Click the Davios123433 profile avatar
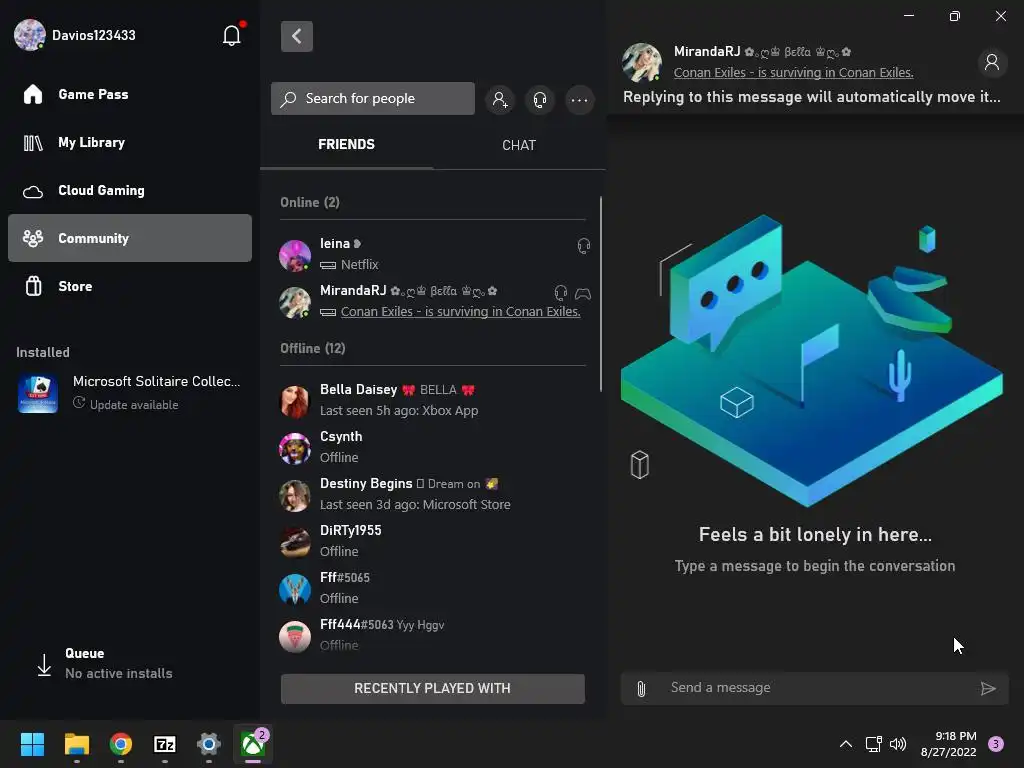This screenshot has width=1024, height=768. coord(29,35)
